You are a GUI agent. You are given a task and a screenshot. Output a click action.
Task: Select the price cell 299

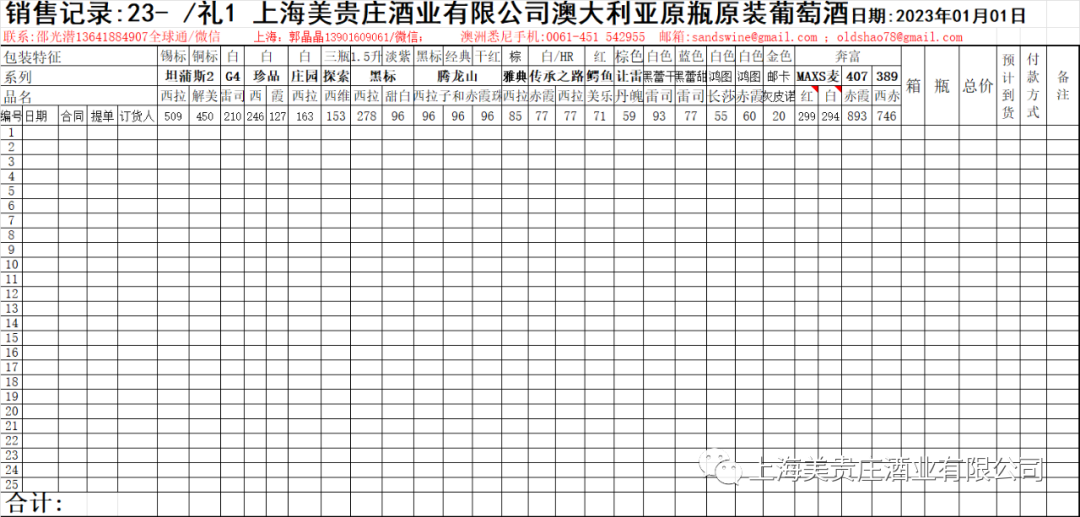click(807, 116)
